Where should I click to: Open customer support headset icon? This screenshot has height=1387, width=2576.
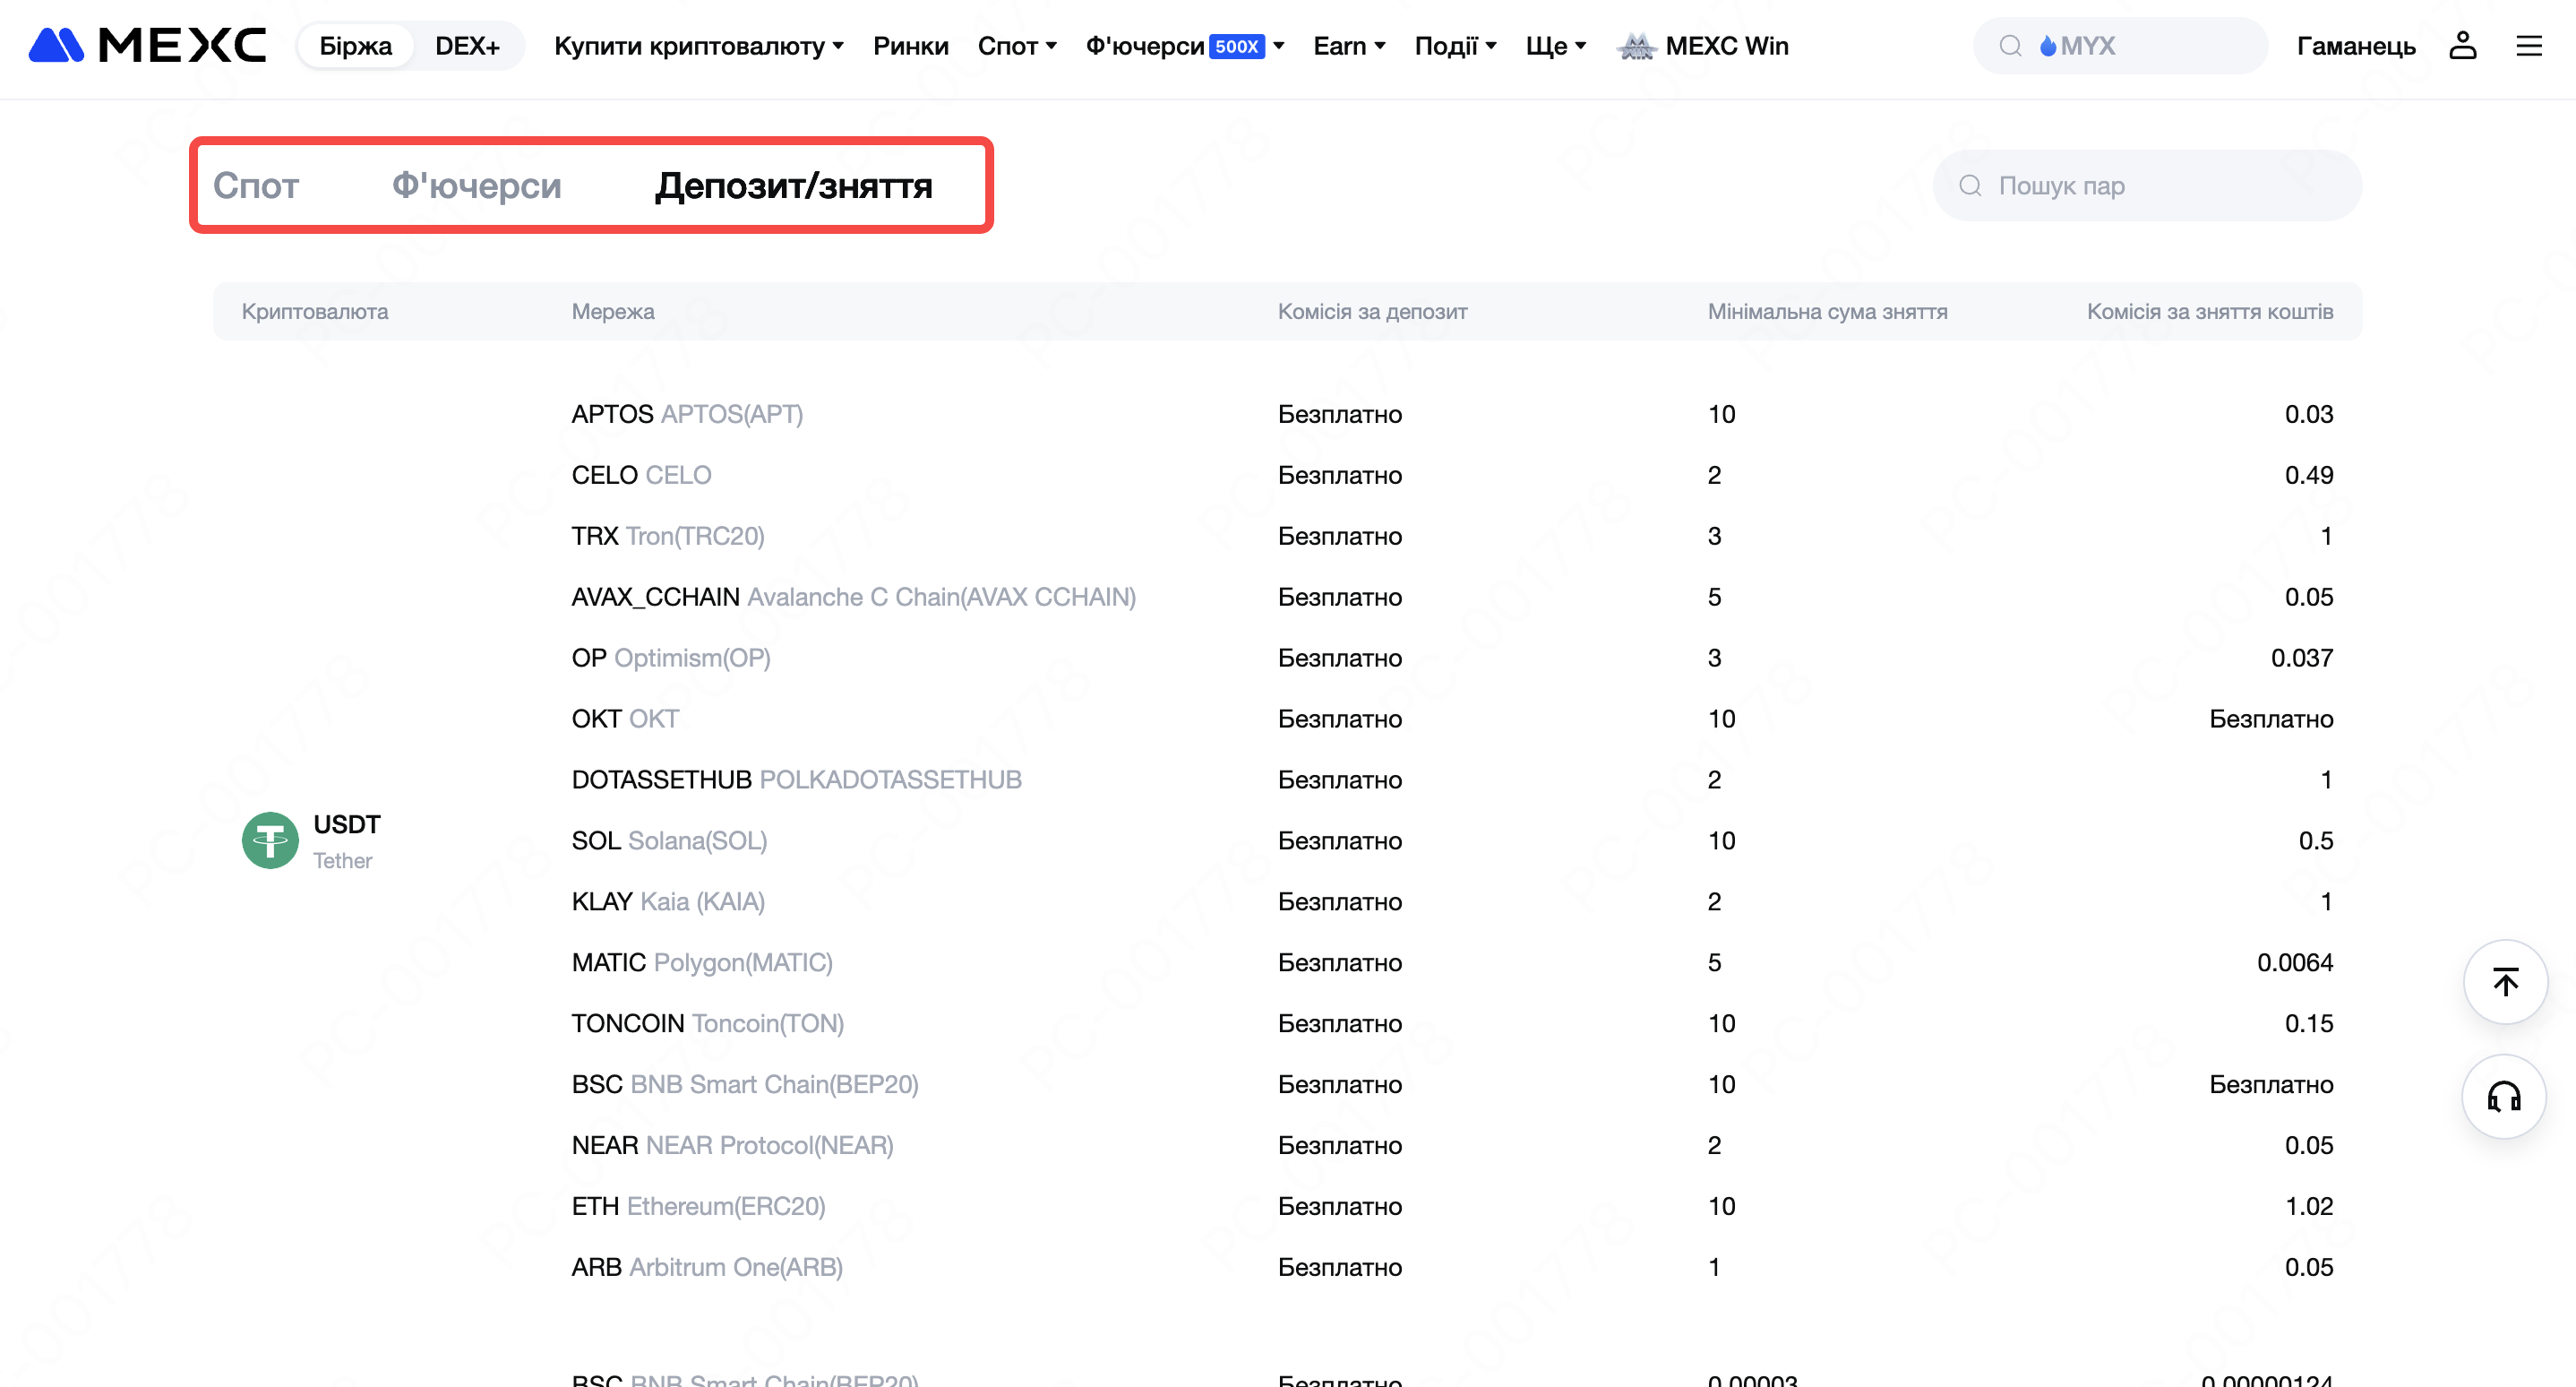[2505, 1097]
